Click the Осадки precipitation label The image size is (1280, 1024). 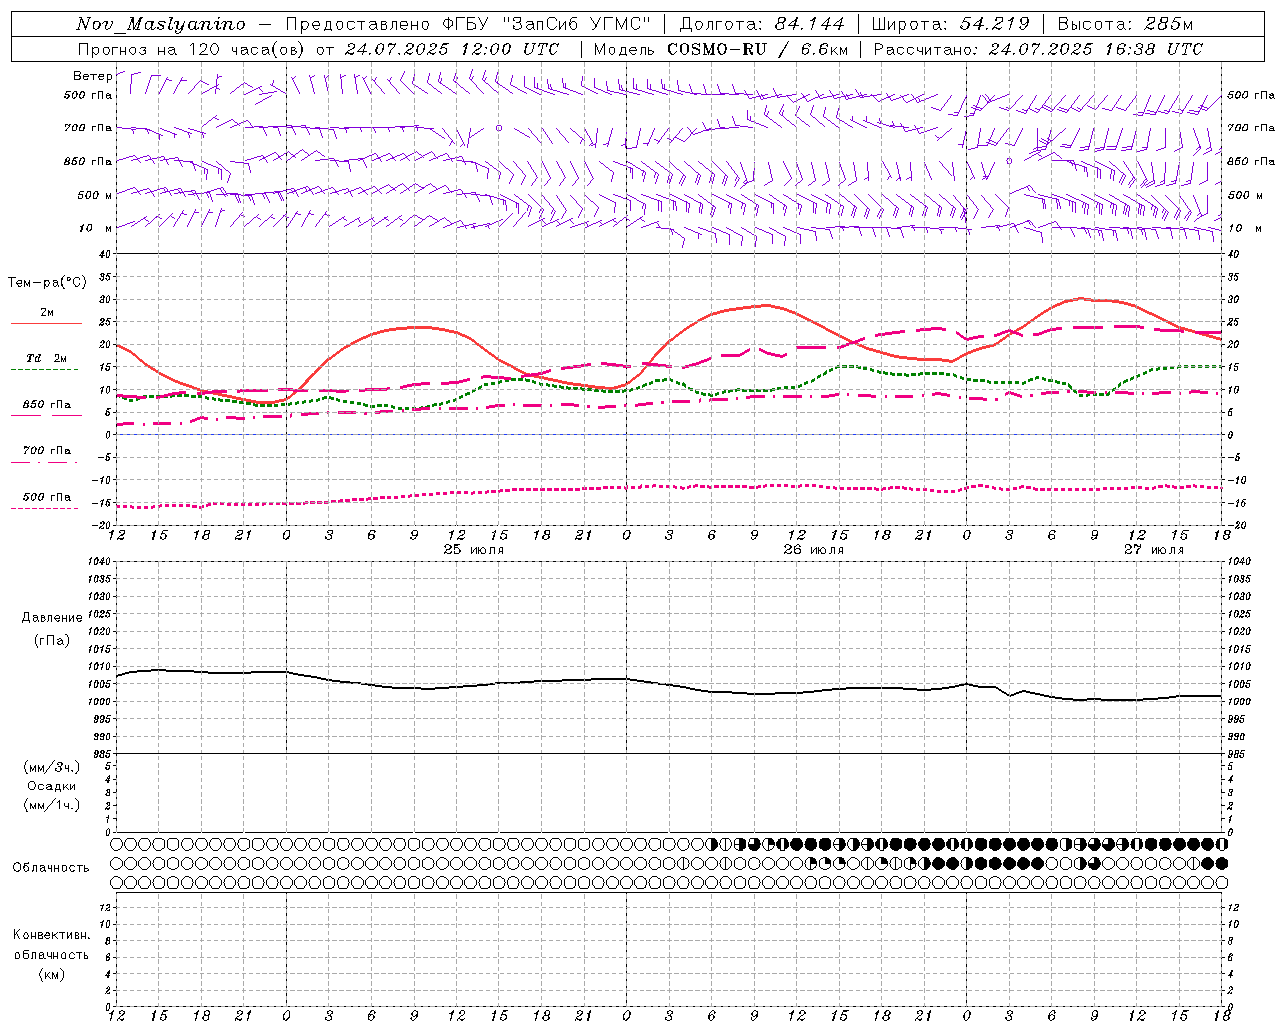(x=52, y=786)
